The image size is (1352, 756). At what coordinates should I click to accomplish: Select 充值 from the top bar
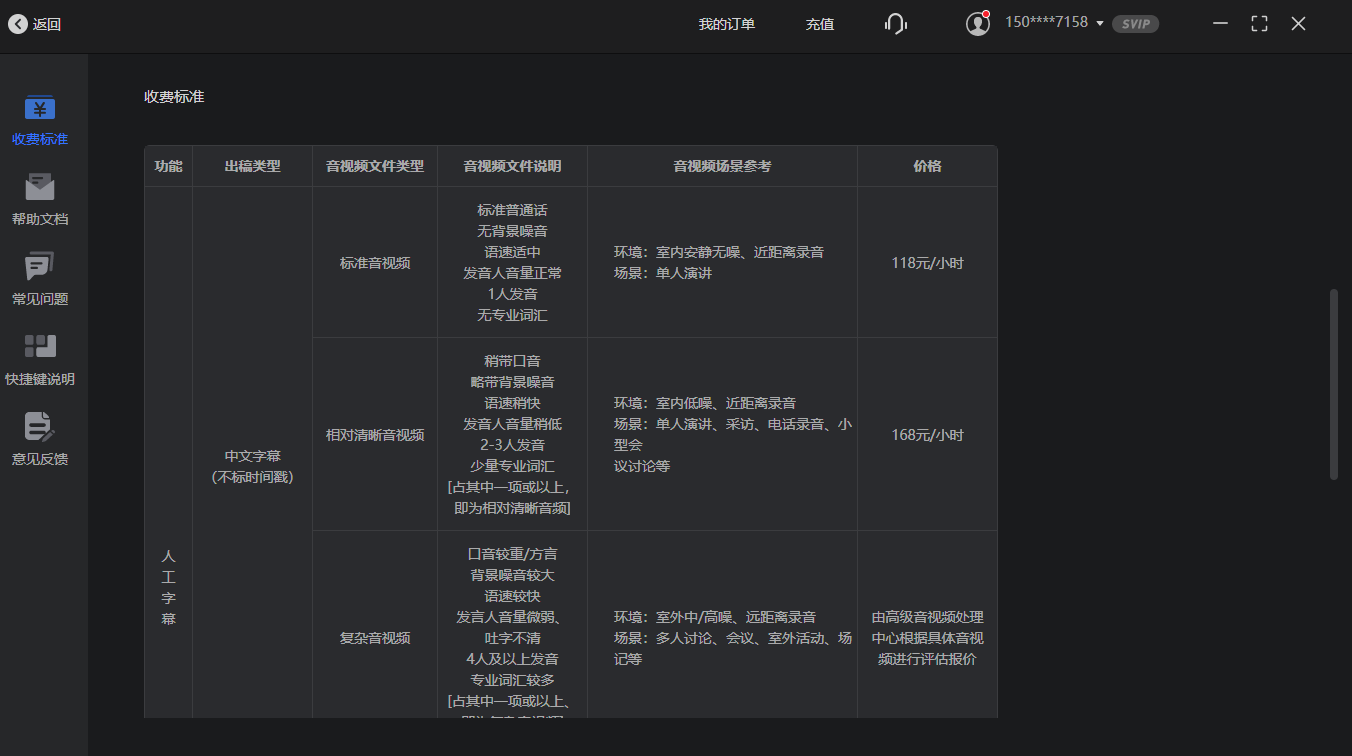tap(819, 23)
